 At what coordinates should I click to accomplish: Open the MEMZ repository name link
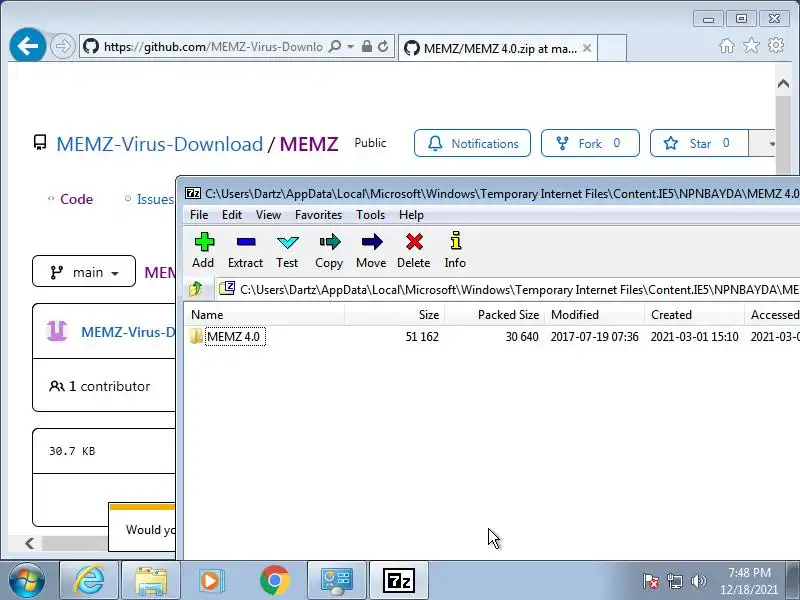309,144
